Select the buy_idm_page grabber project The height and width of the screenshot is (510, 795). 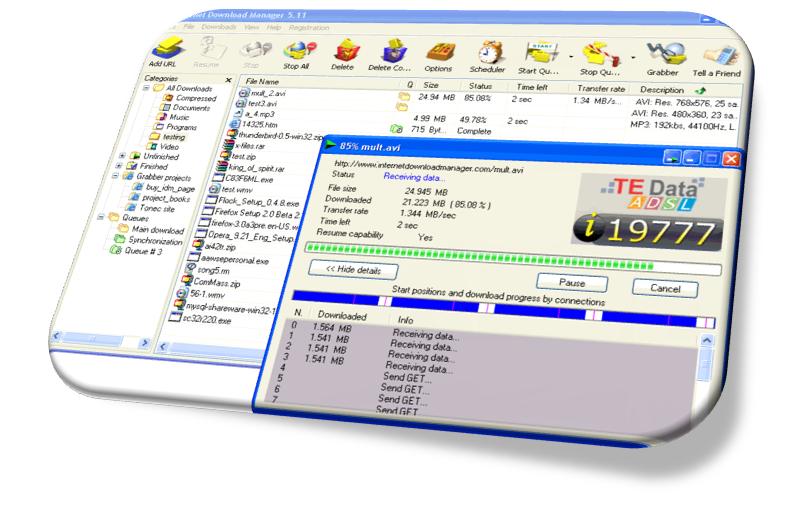(164, 188)
